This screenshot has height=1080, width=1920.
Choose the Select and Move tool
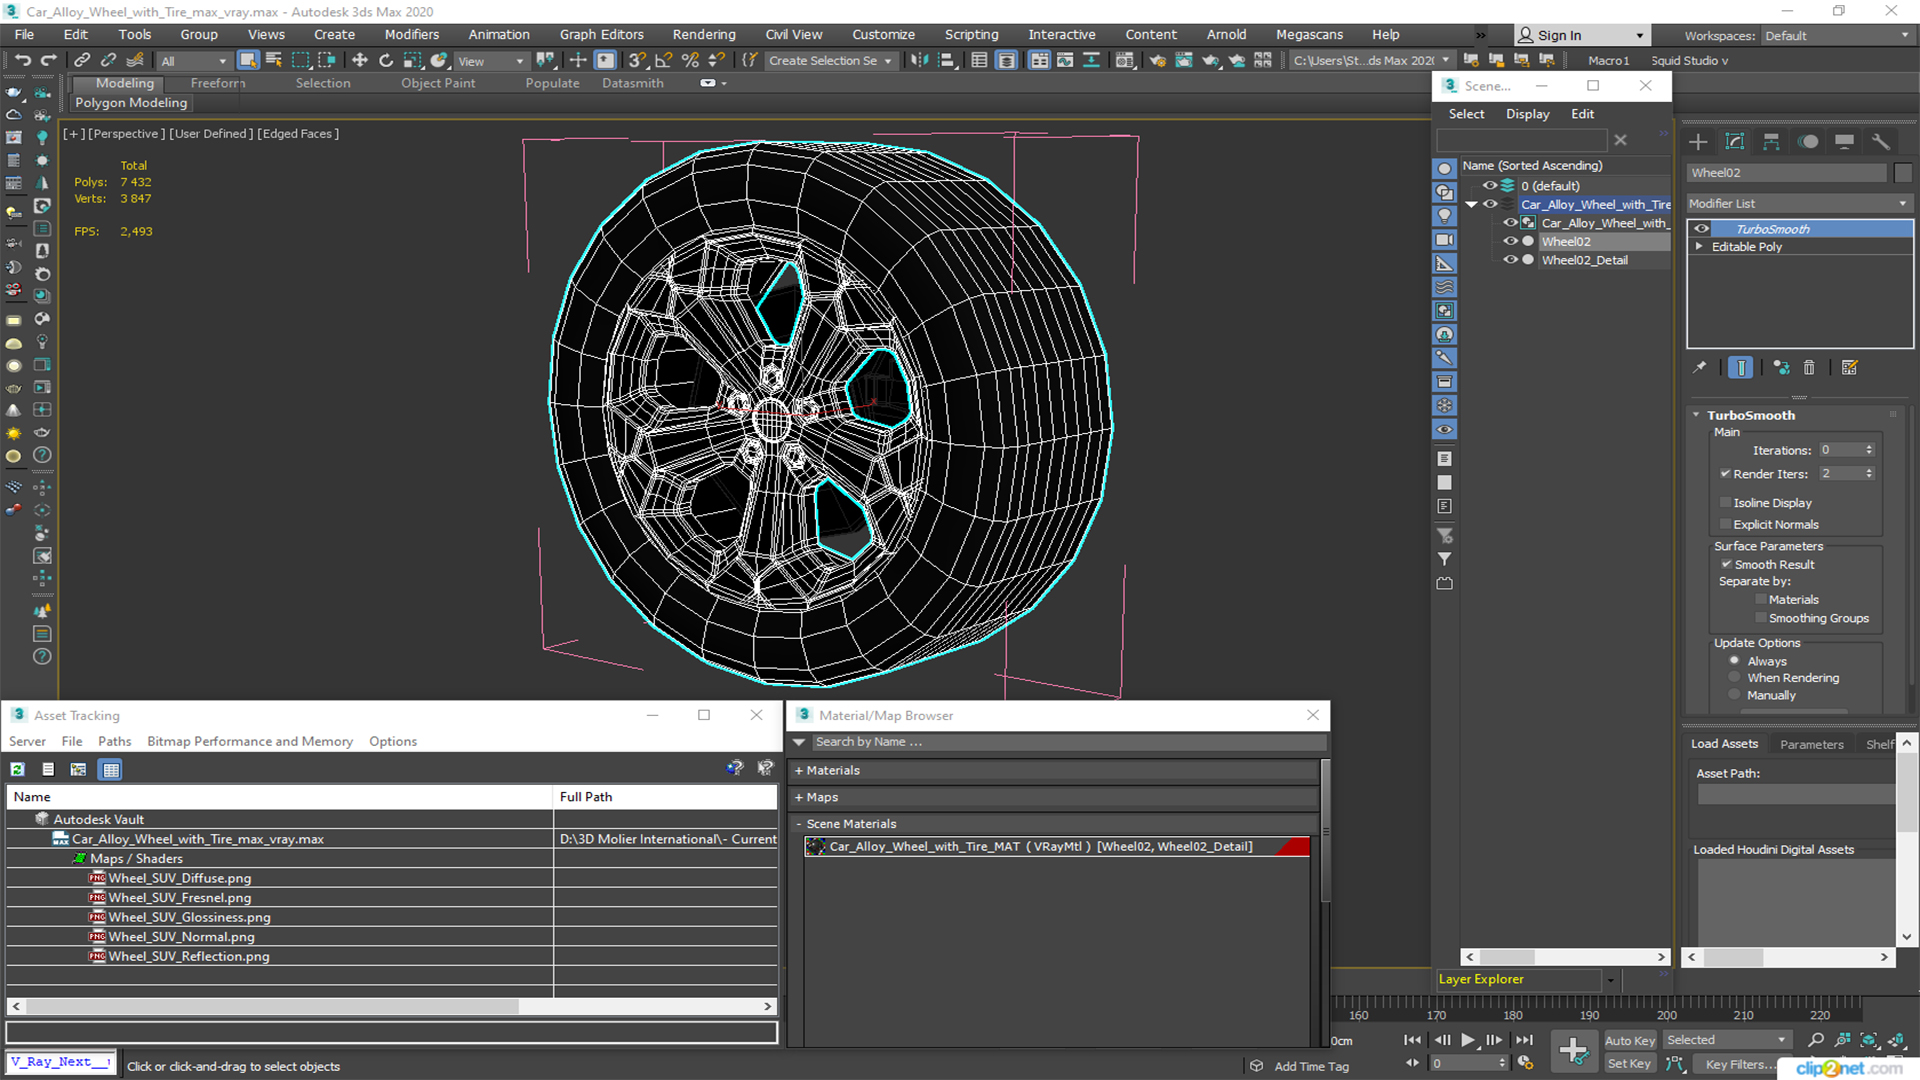pos(359,60)
